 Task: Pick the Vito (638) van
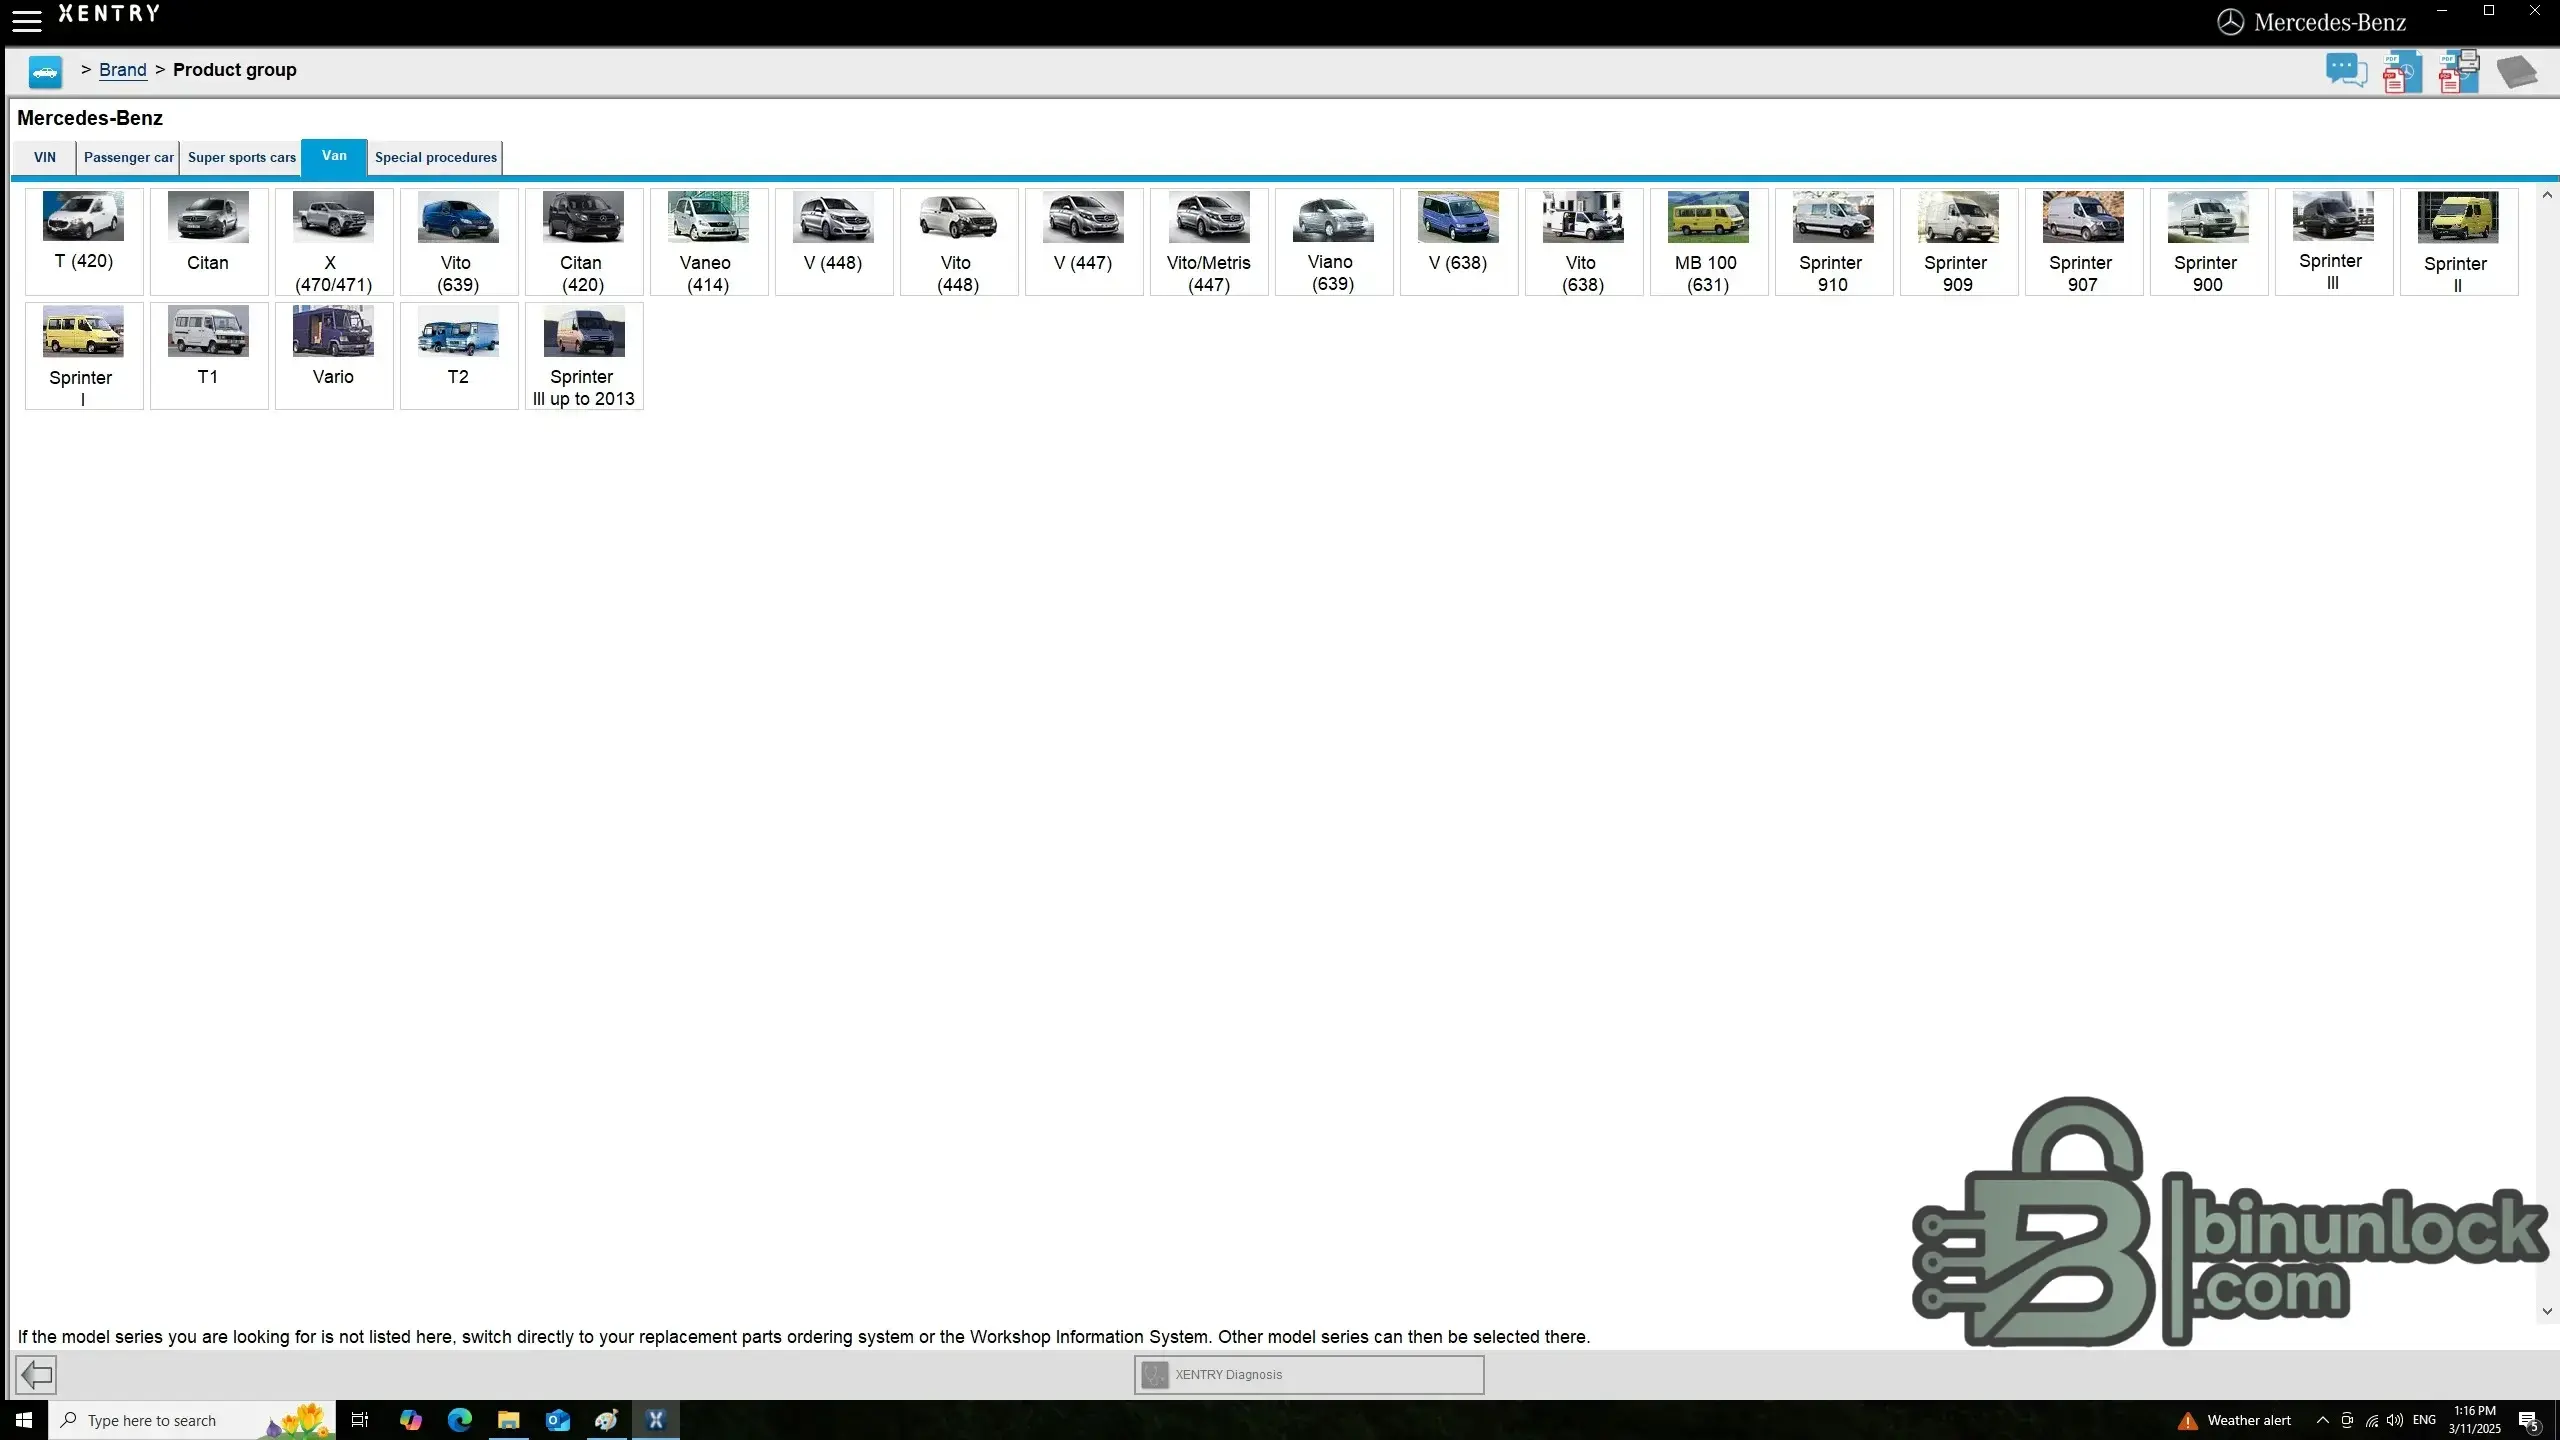pos(1584,242)
